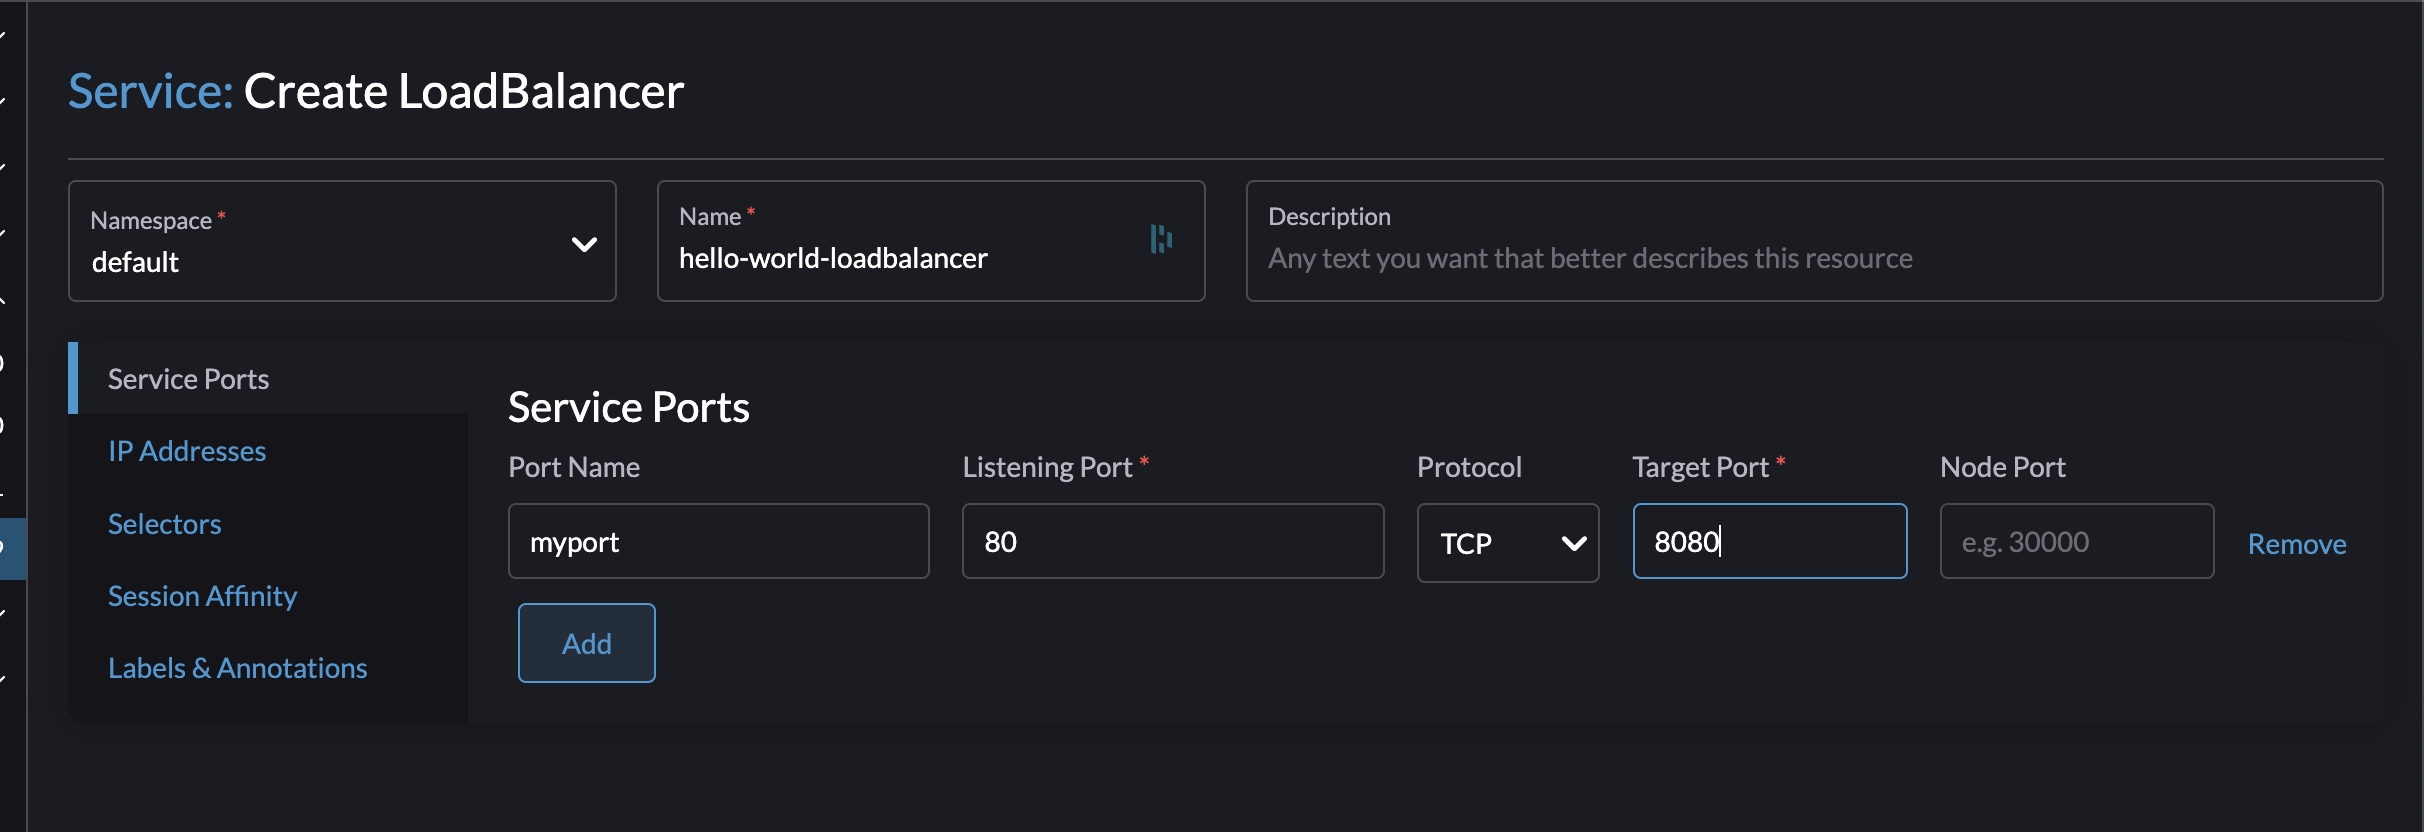
Task: Edit the Listening Port value 80
Action: [1172, 541]
